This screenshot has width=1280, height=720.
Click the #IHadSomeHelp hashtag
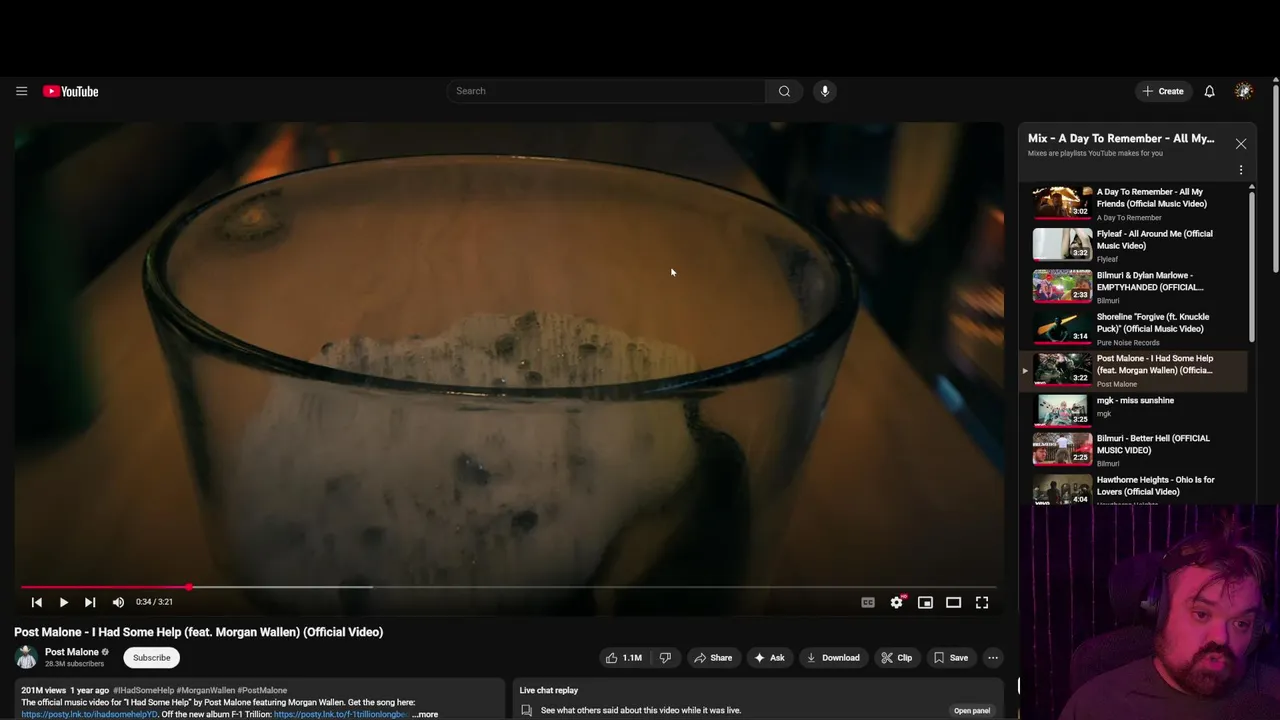coord(143,690)
